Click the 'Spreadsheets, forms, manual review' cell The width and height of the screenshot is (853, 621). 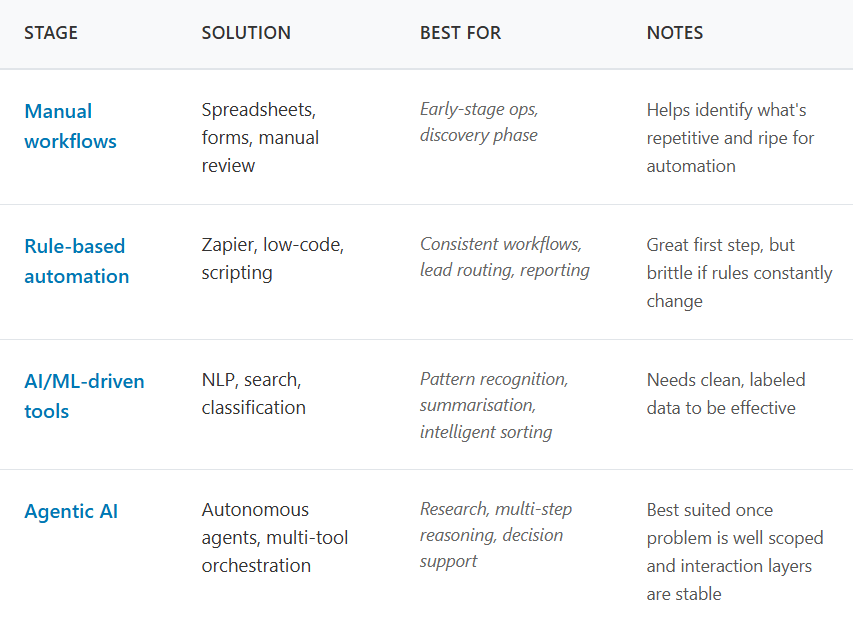point(260,138)
